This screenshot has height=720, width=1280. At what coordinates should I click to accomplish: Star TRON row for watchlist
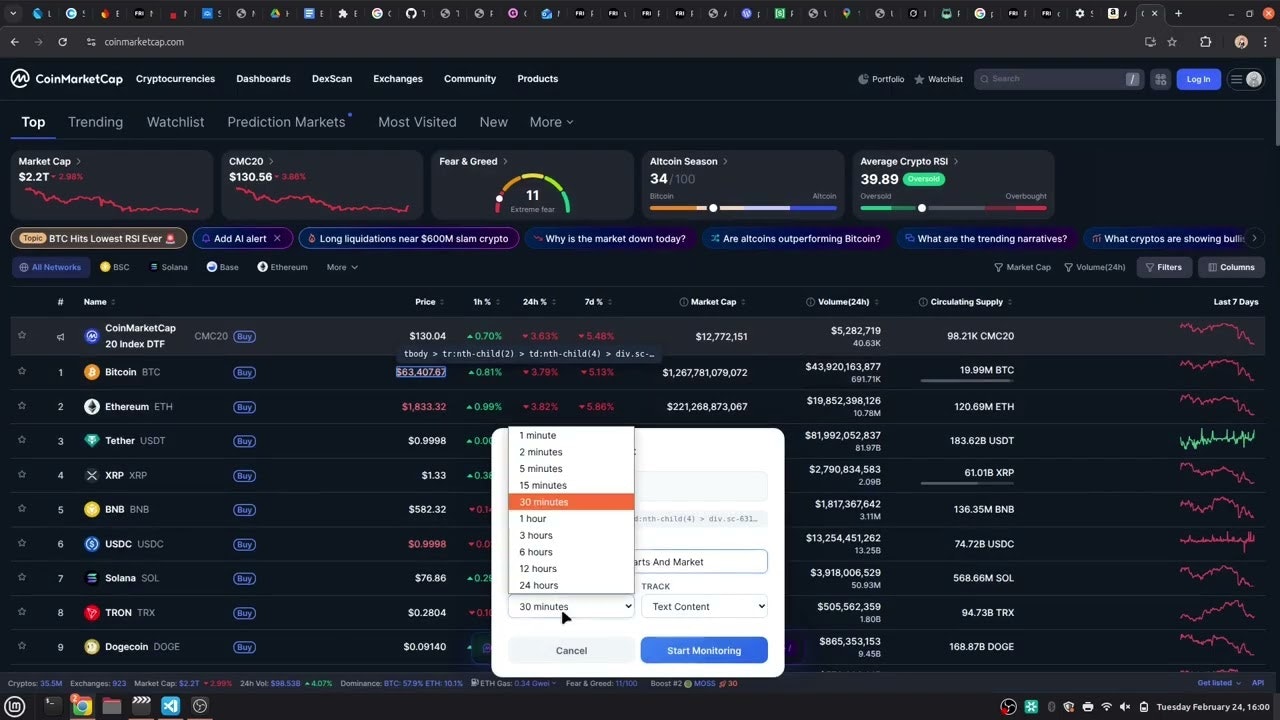click(21, 612)
